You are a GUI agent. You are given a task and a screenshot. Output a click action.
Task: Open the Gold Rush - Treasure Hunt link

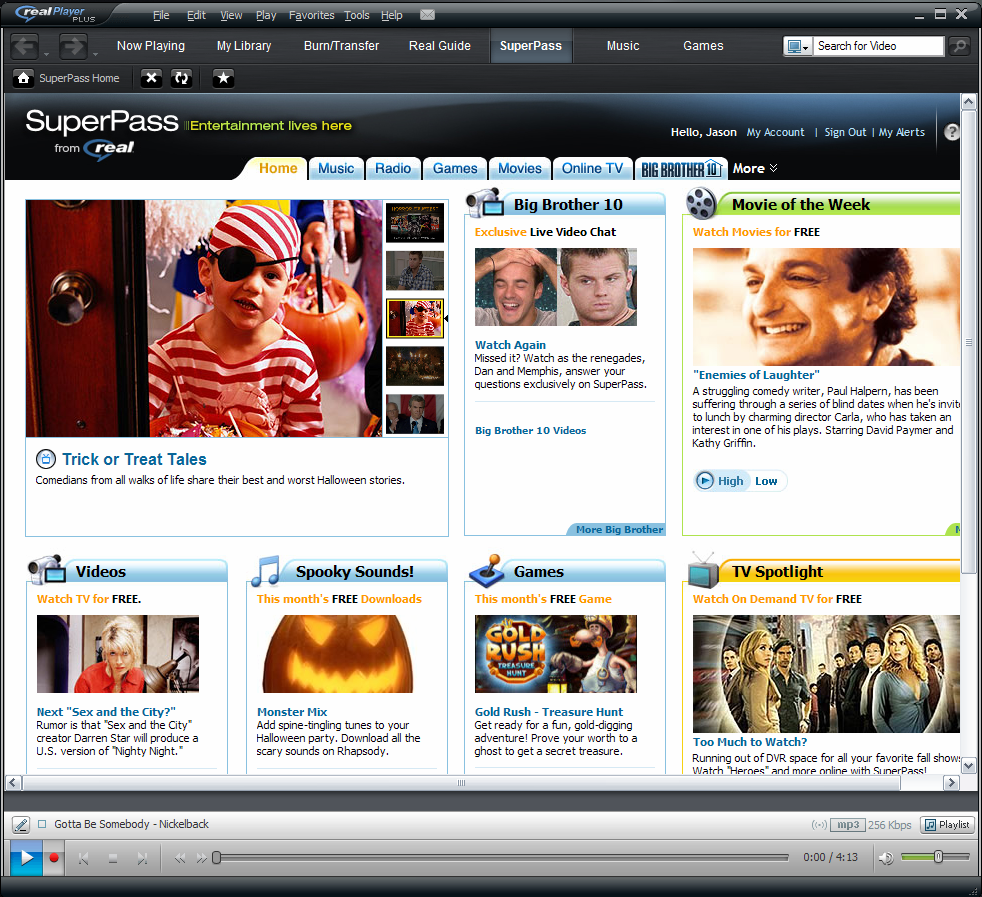tap(549, 712)
